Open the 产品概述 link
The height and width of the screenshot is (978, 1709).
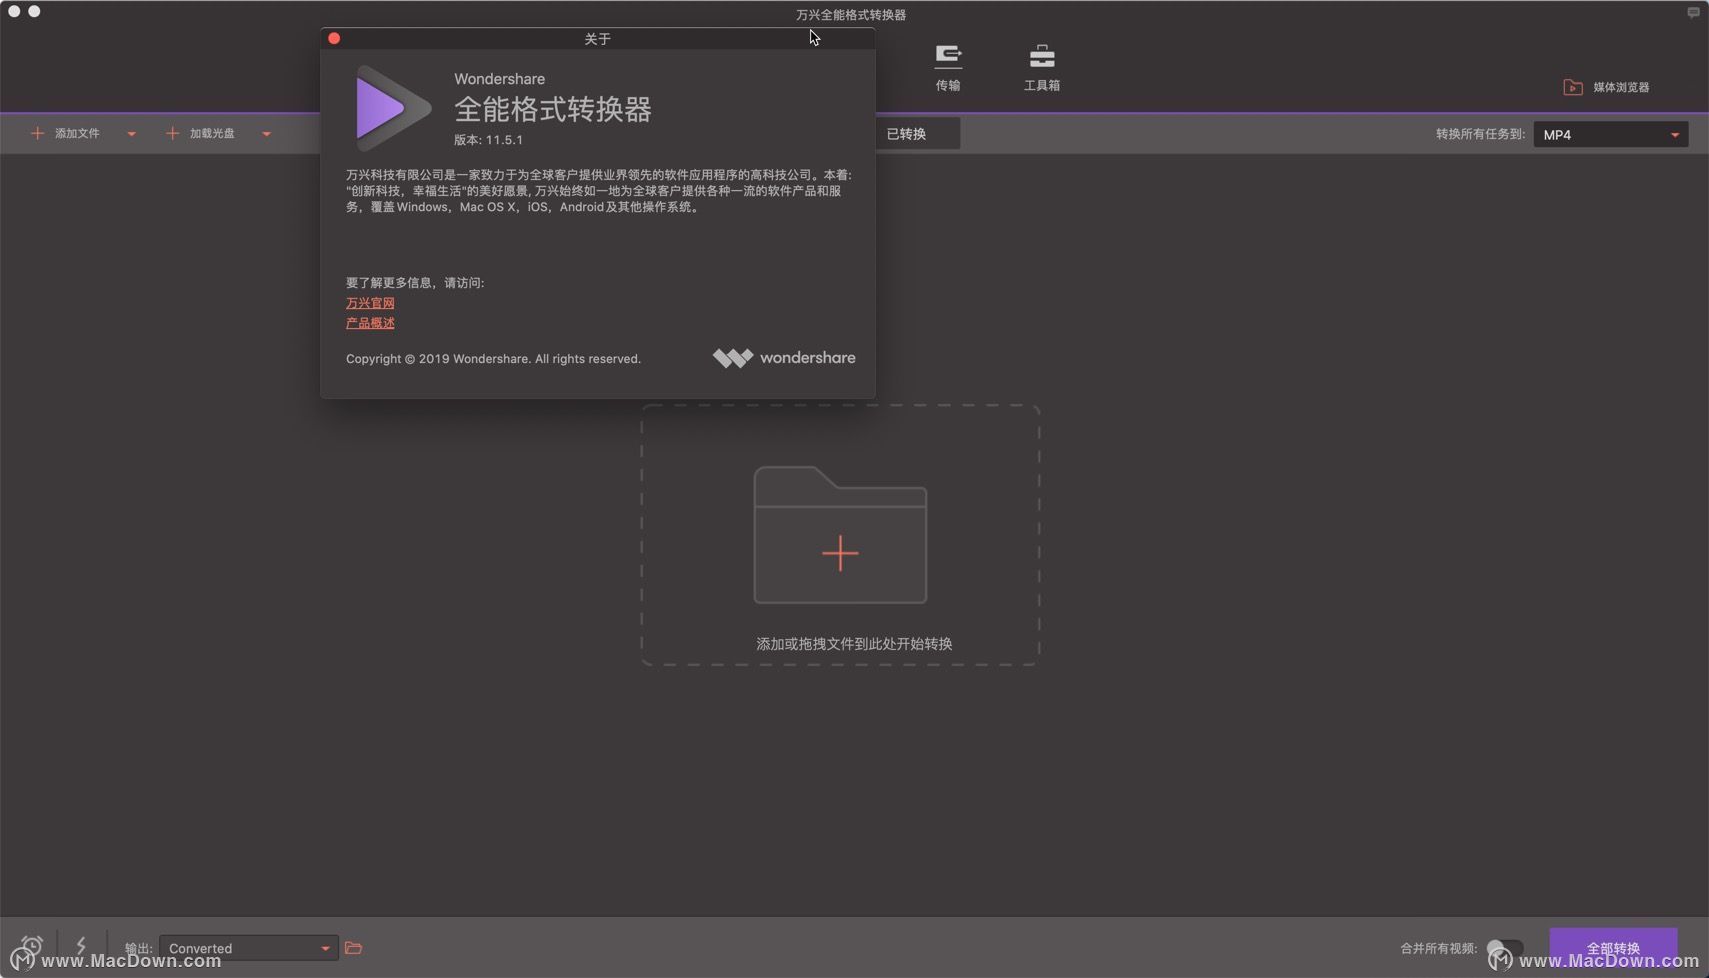coord(370,323)
